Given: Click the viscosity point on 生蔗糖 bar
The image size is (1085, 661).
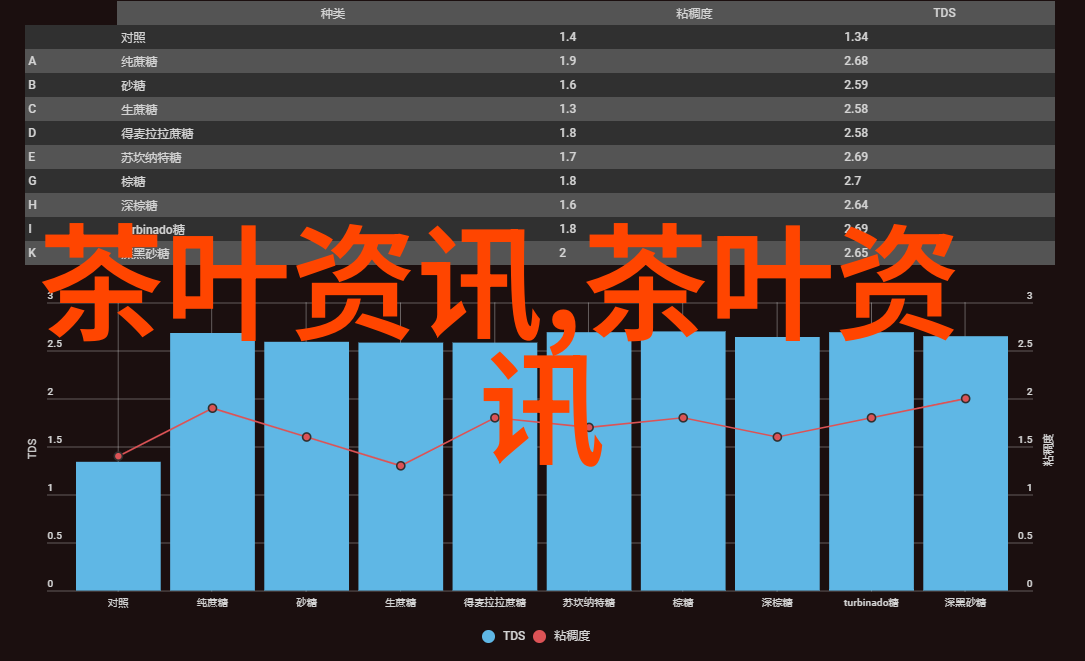Looking at the screenshot, I should [401, 466].
